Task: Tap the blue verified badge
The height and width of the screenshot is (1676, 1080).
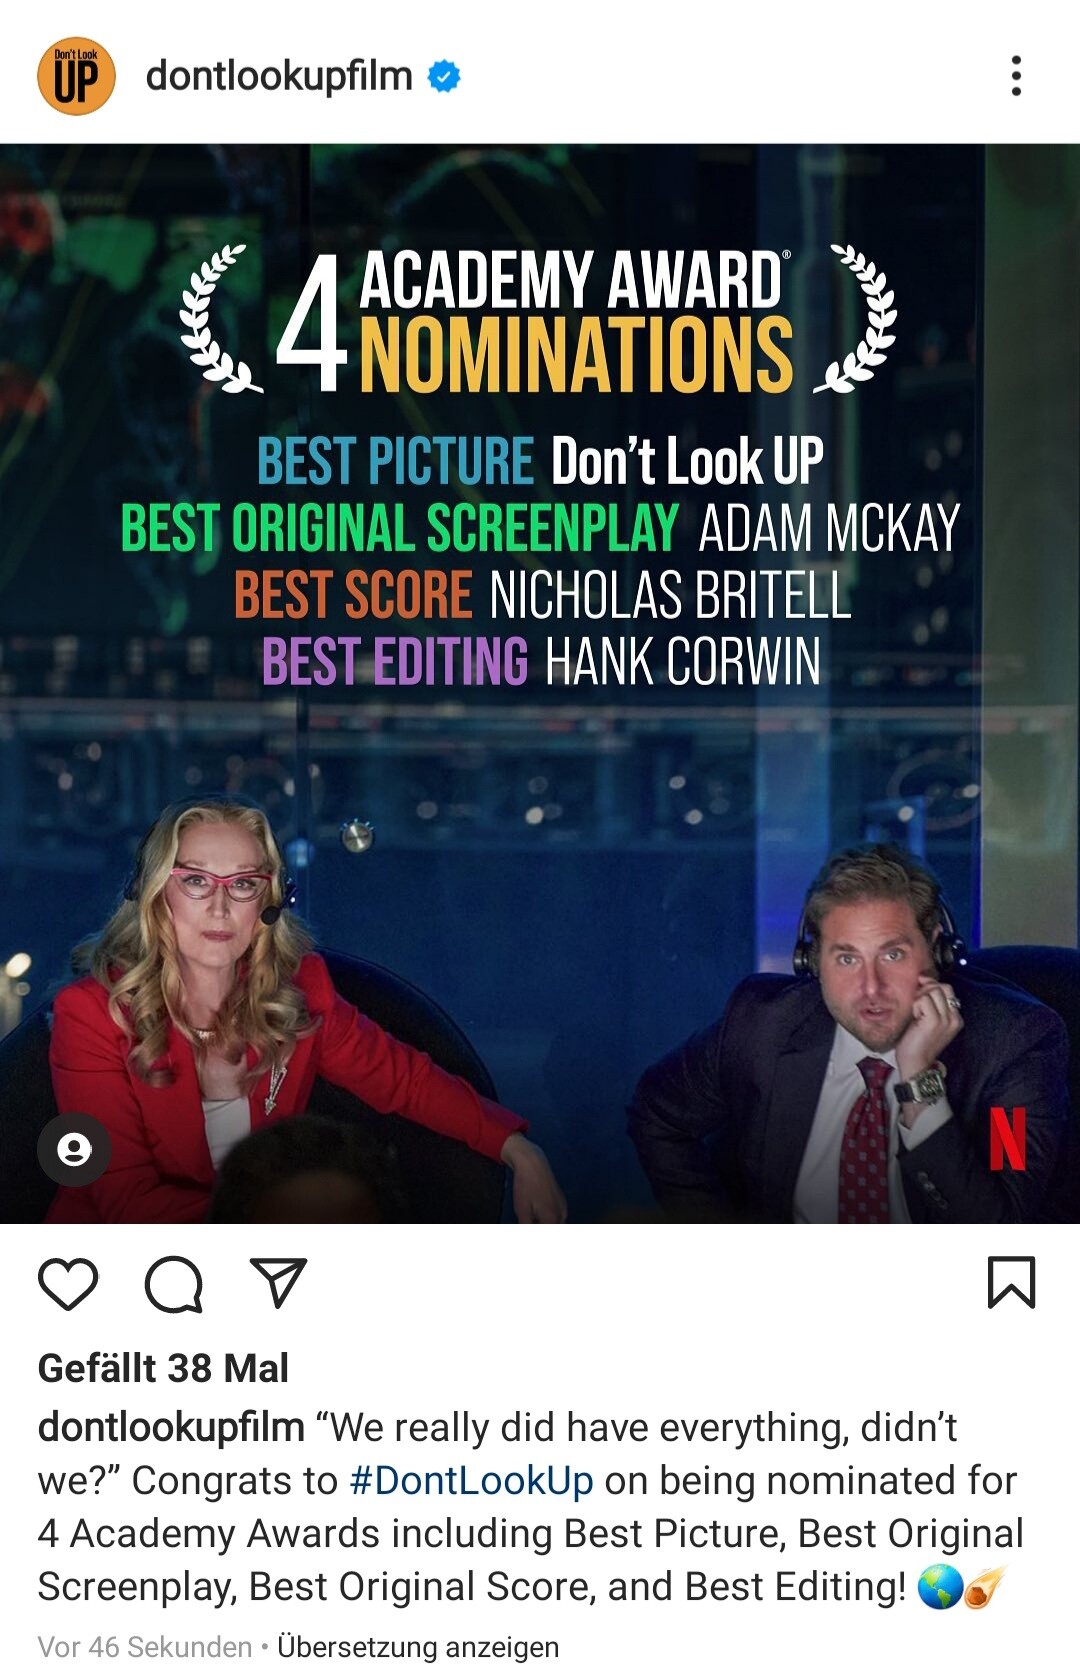Action: point(444,76)
